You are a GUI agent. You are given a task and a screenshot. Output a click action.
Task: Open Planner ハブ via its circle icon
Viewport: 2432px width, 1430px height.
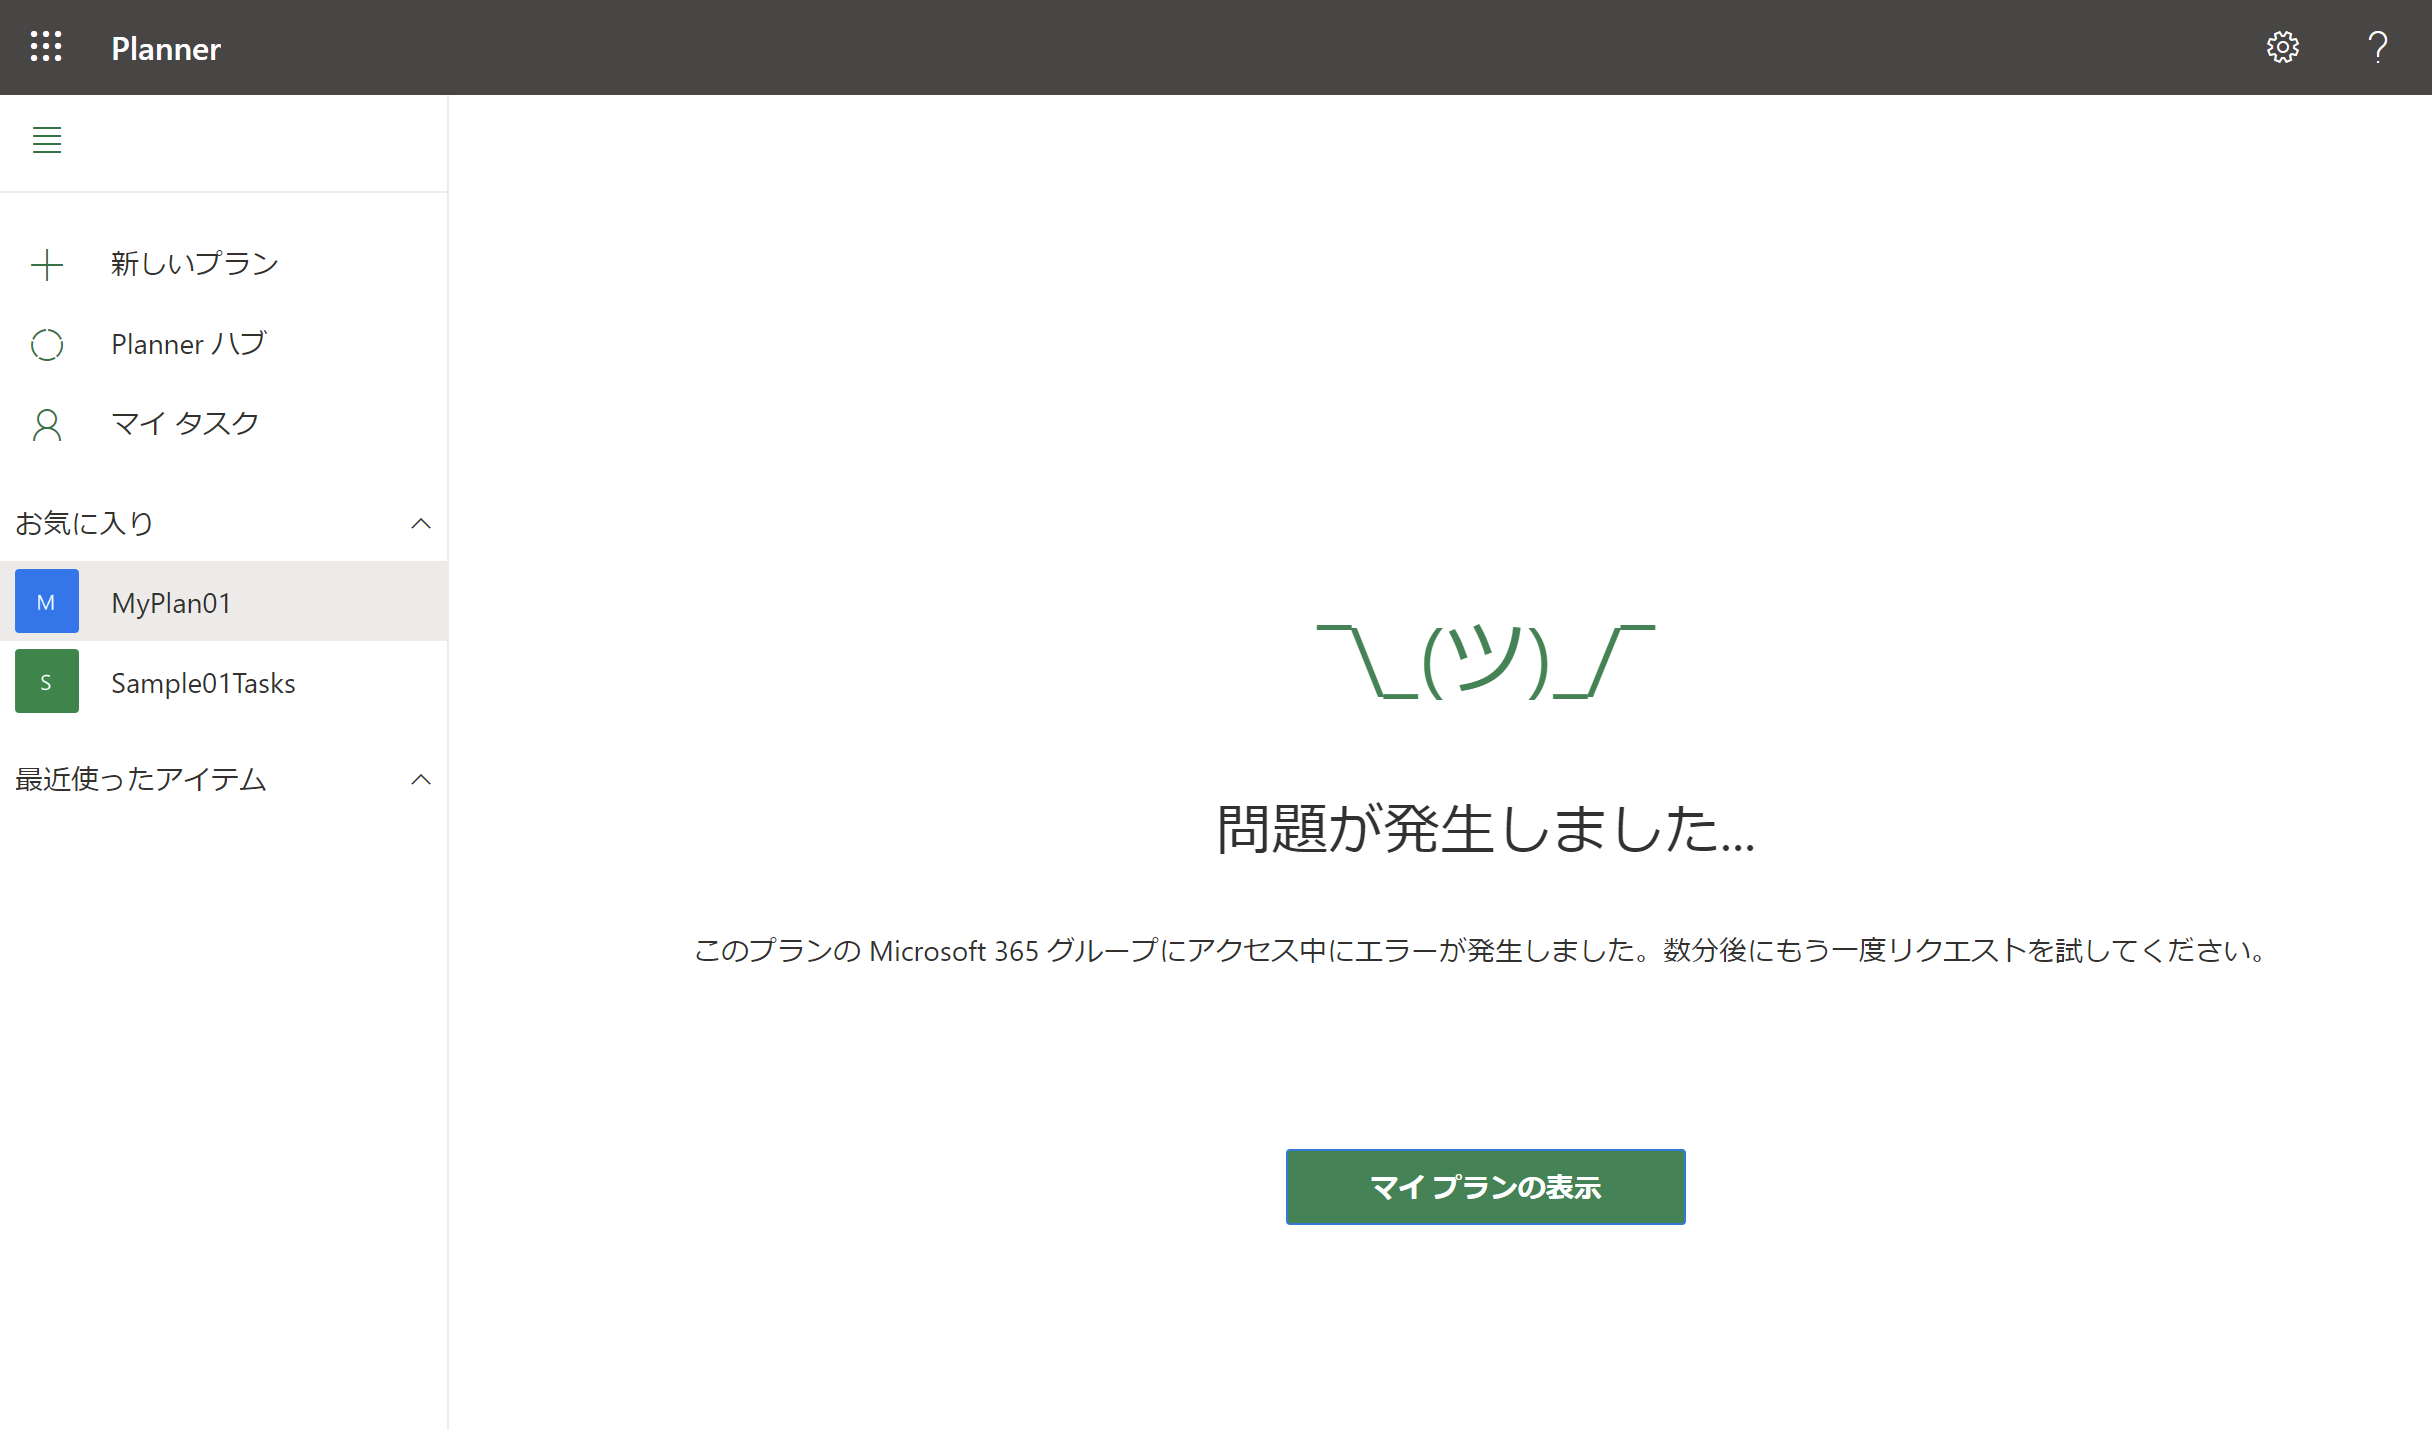46,344
